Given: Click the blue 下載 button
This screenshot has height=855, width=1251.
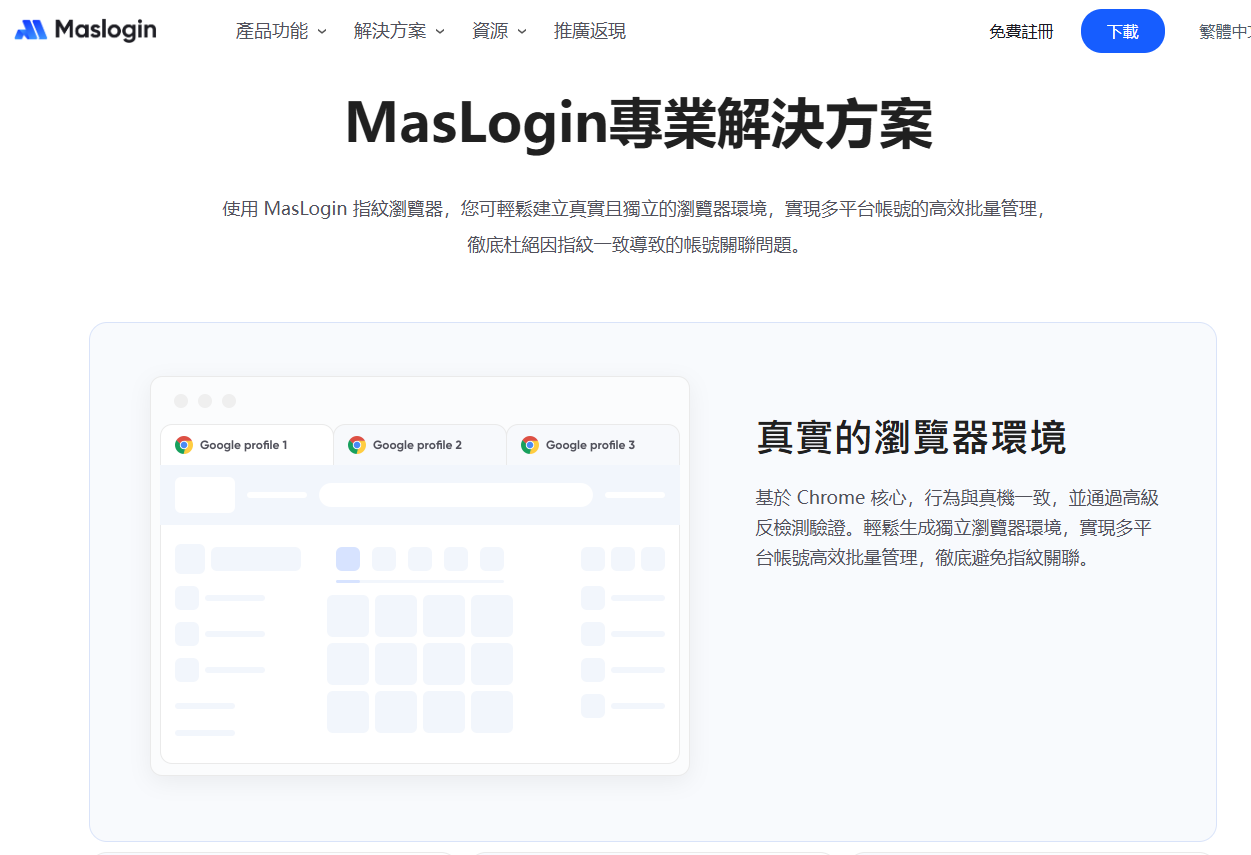Looking at the screenshot, I should pos(1122,31).
